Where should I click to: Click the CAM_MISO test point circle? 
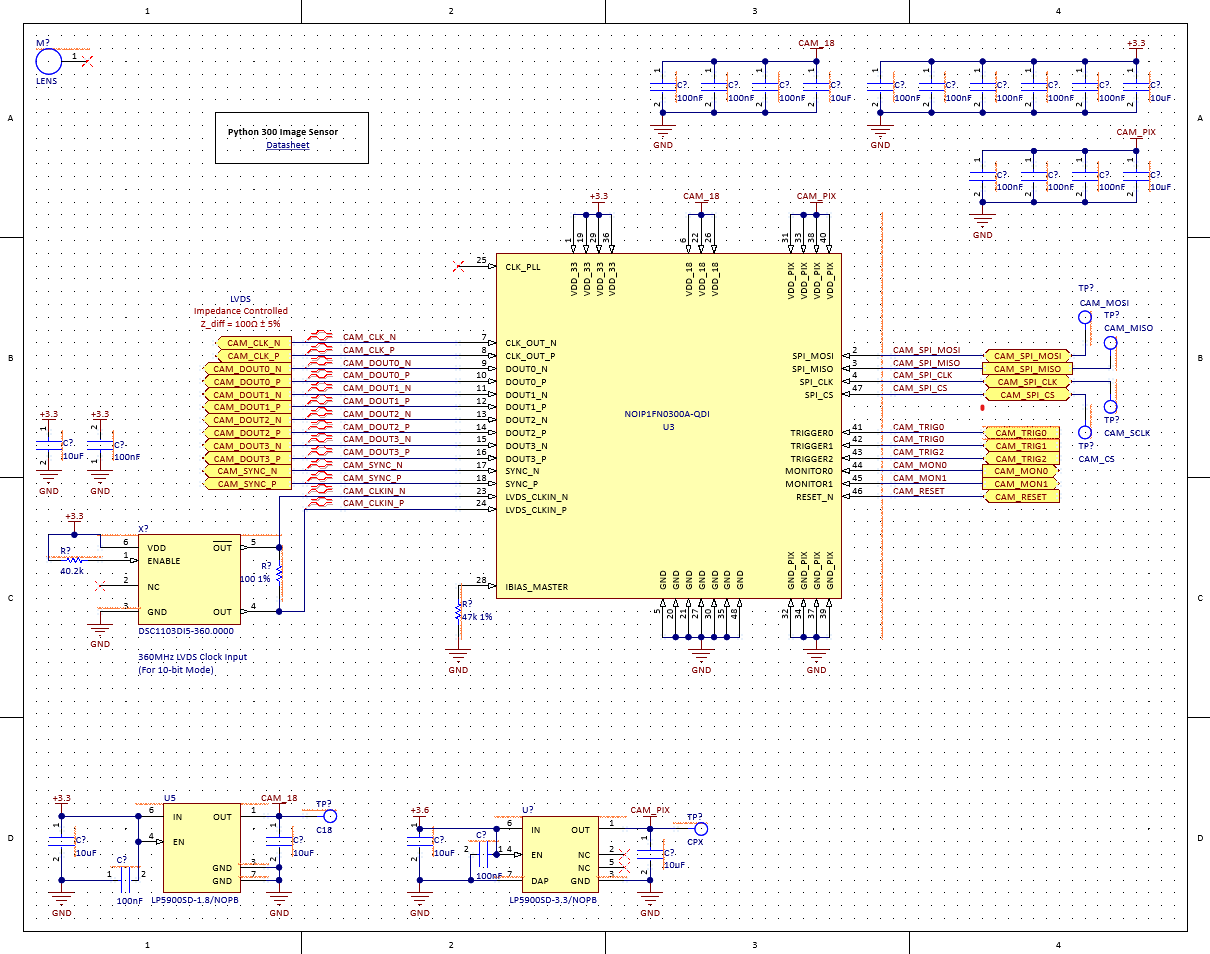coord(1110,343)
